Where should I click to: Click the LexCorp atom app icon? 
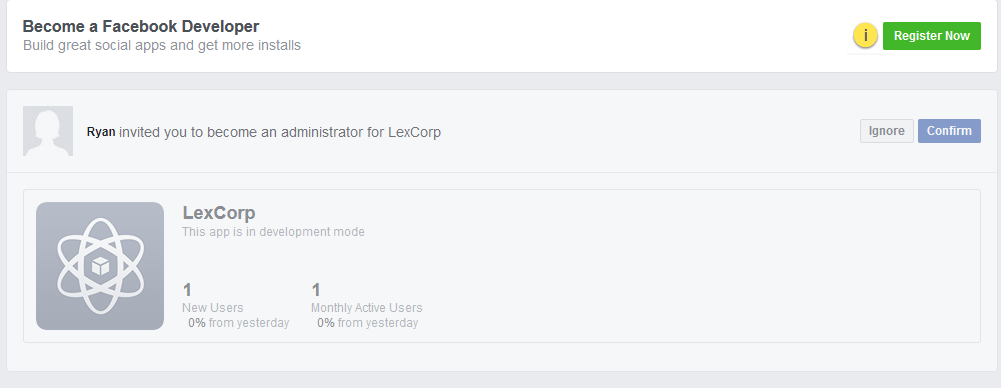point(100,265)
